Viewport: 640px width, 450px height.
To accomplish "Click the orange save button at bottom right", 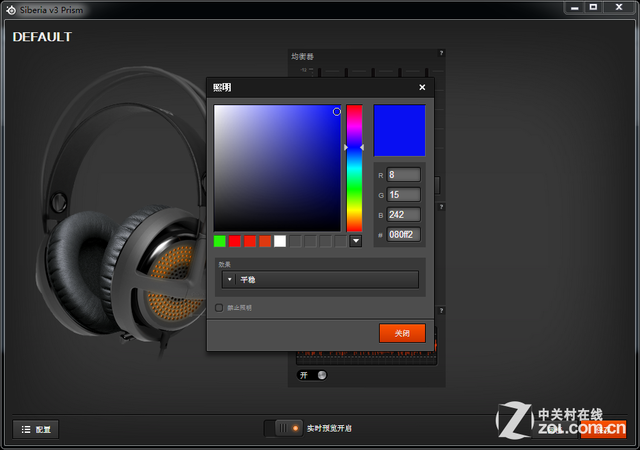I will 603,429.
